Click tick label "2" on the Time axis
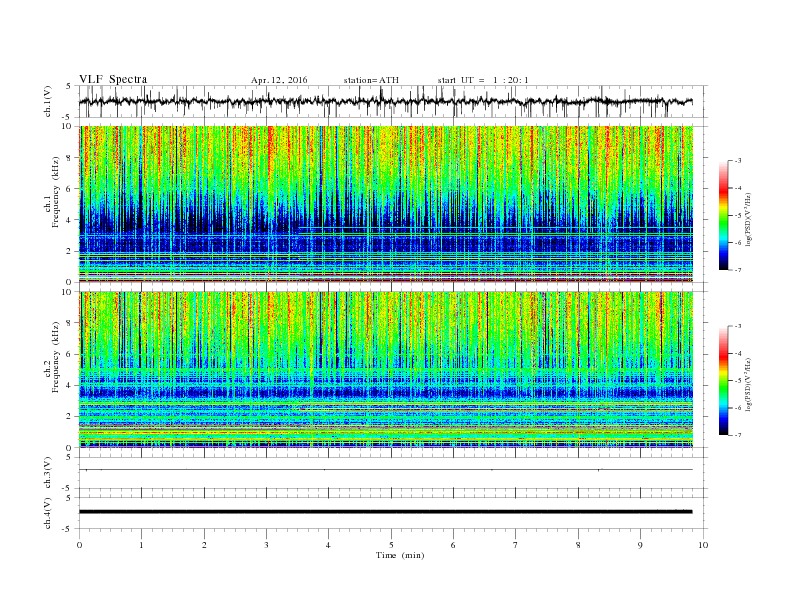 pyautogui.click(x=204, y=545)
